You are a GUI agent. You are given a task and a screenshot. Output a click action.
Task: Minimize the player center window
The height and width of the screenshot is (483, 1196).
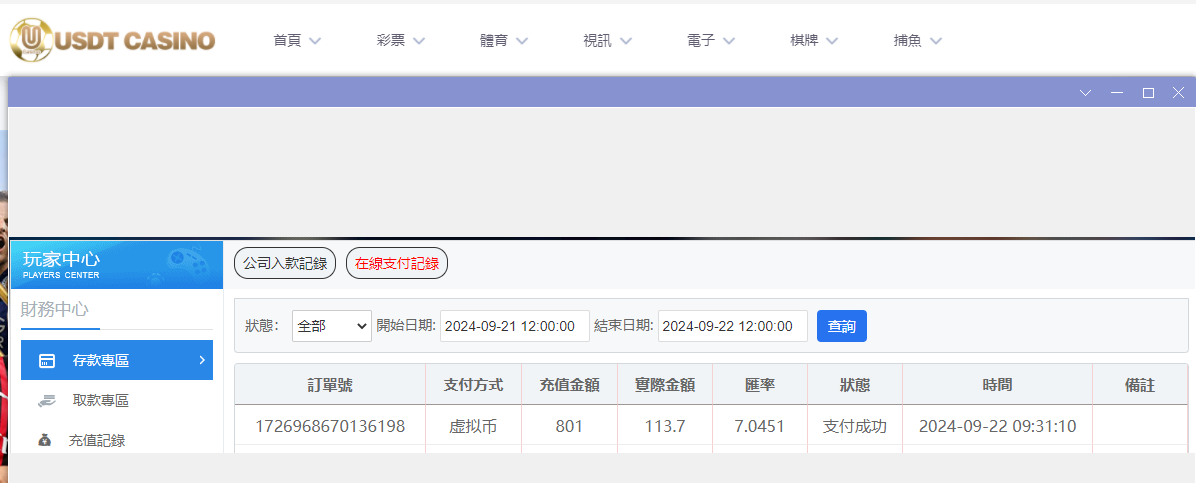click(x=1117, y=93)
